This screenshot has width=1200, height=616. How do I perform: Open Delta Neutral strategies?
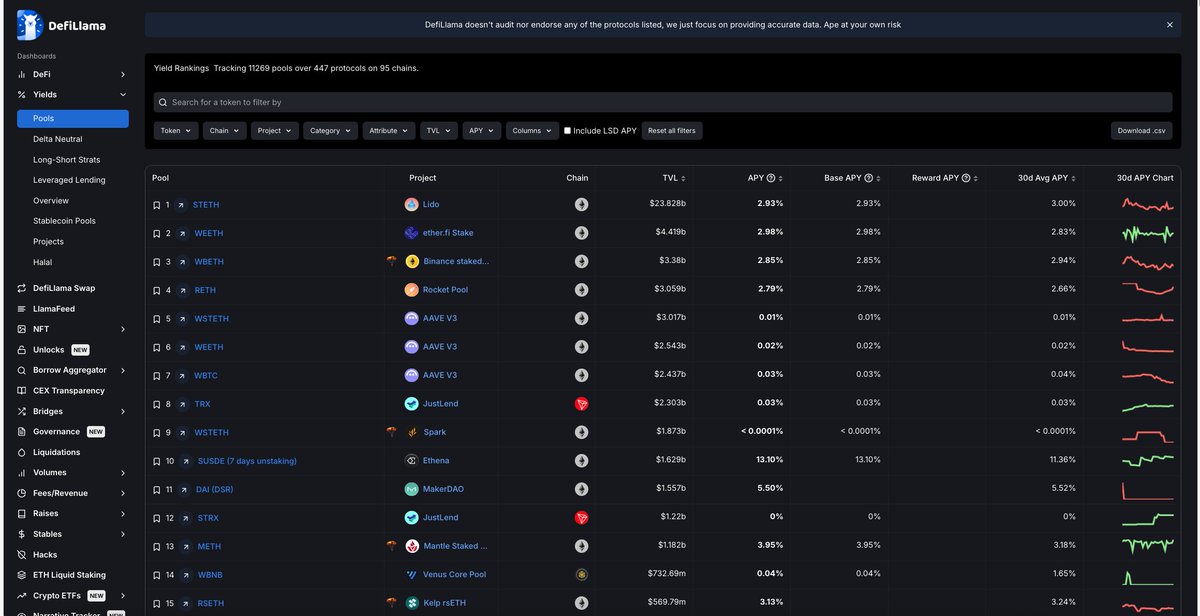pyautogui.click(x=58, y=139)
